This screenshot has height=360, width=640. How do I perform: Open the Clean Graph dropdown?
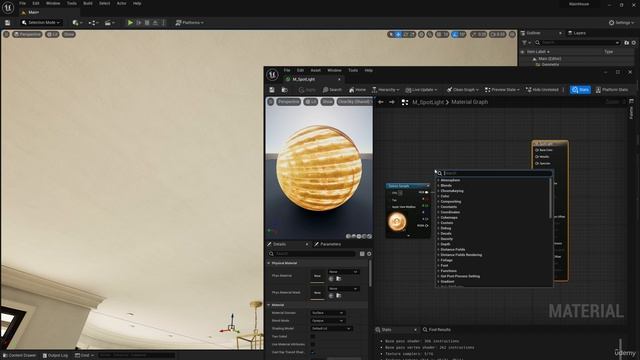(462, 90)
